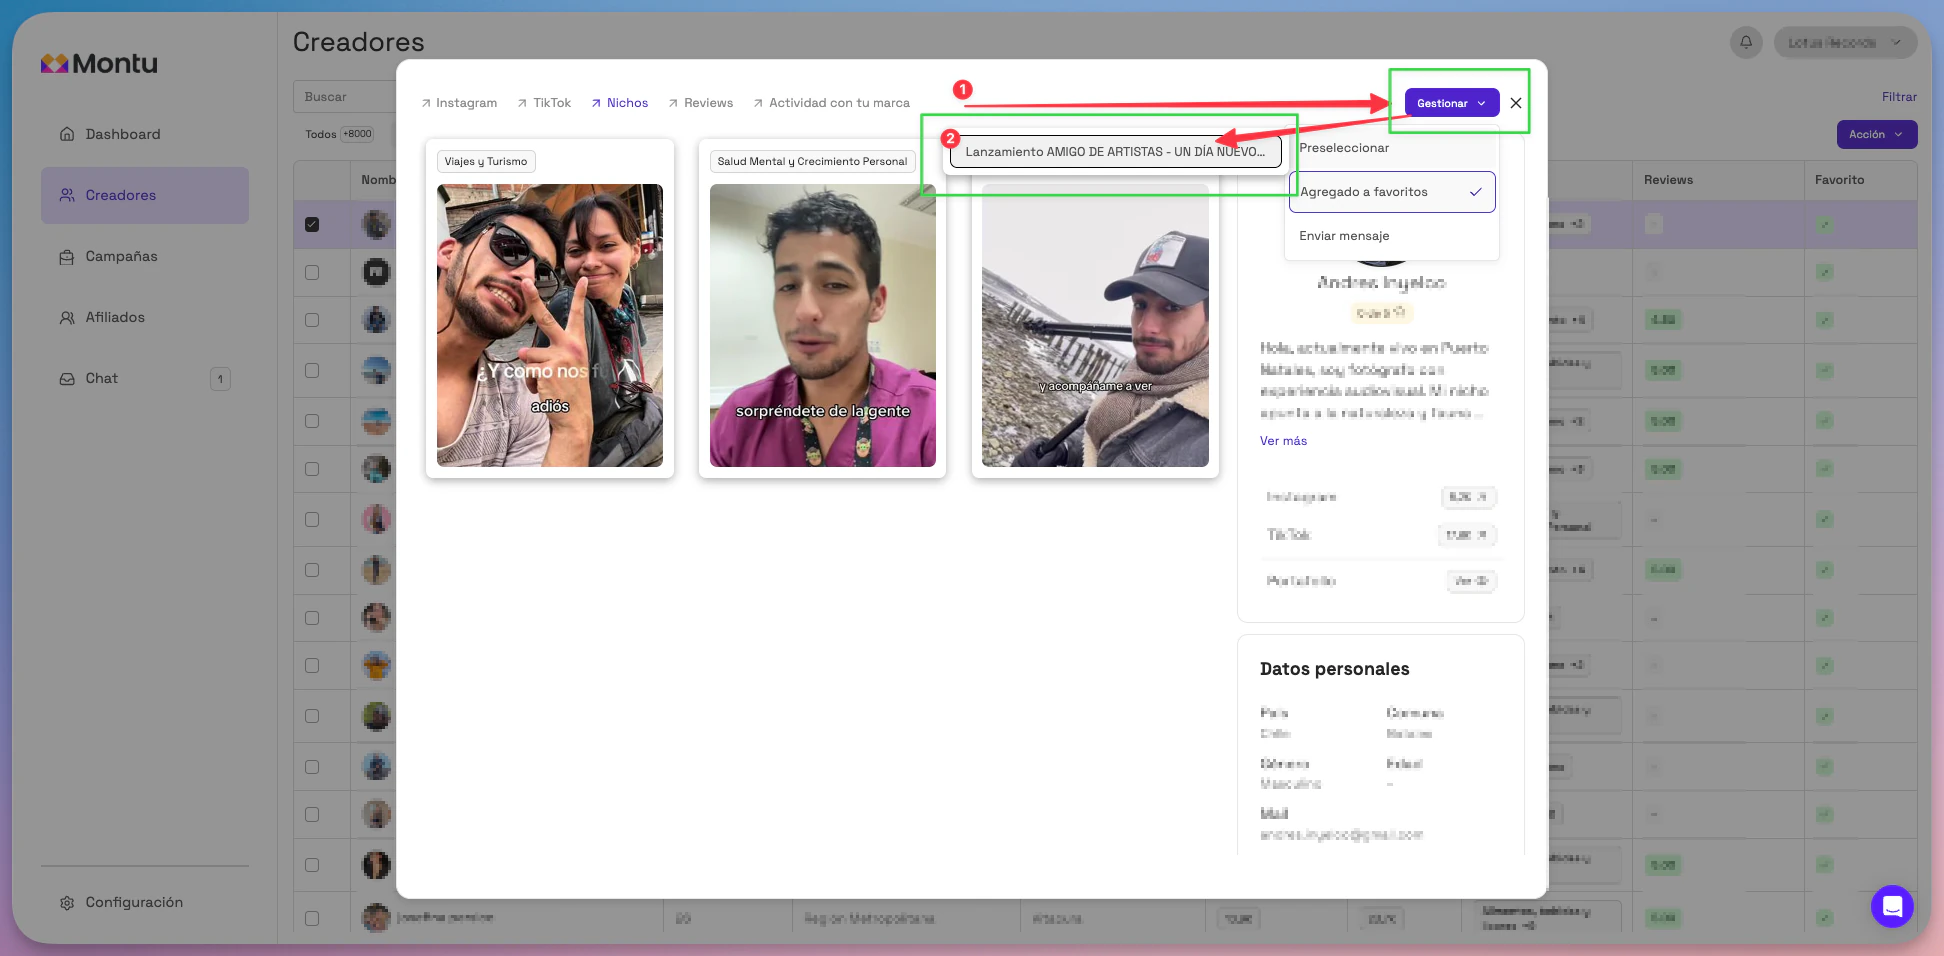Screen dimensions: 1944x956
Task: Click the Filtrar link
Action: tap(1899, 97)
